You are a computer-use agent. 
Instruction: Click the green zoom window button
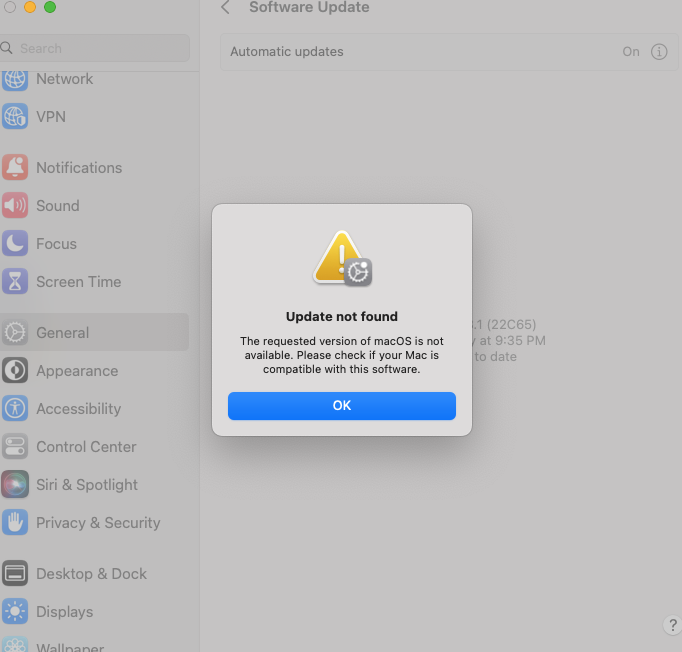[50, 7]
